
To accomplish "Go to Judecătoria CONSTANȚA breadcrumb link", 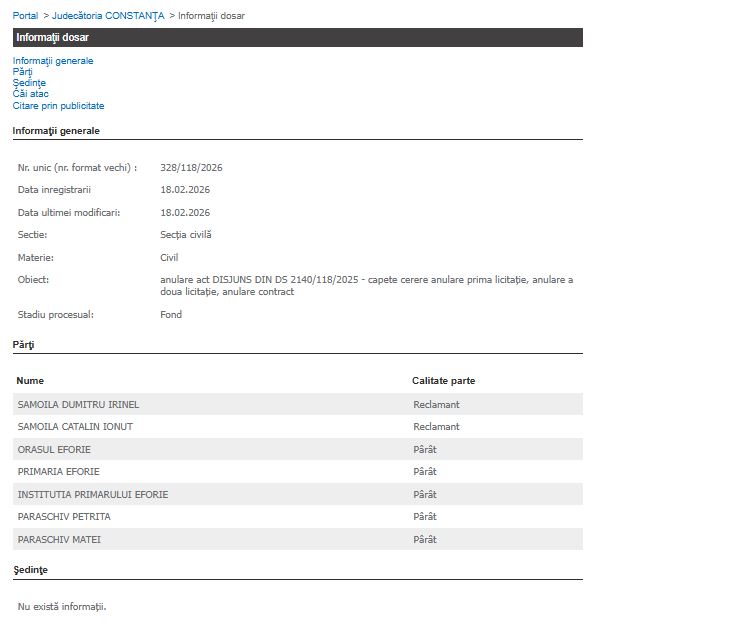I will pyautogui.click(x=108, y=16).
